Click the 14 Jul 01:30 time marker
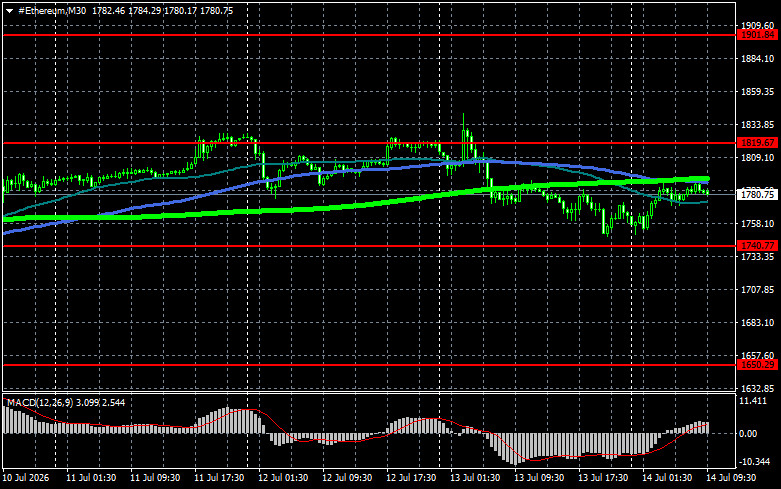 pyautogui.click(x=667, y=478)
